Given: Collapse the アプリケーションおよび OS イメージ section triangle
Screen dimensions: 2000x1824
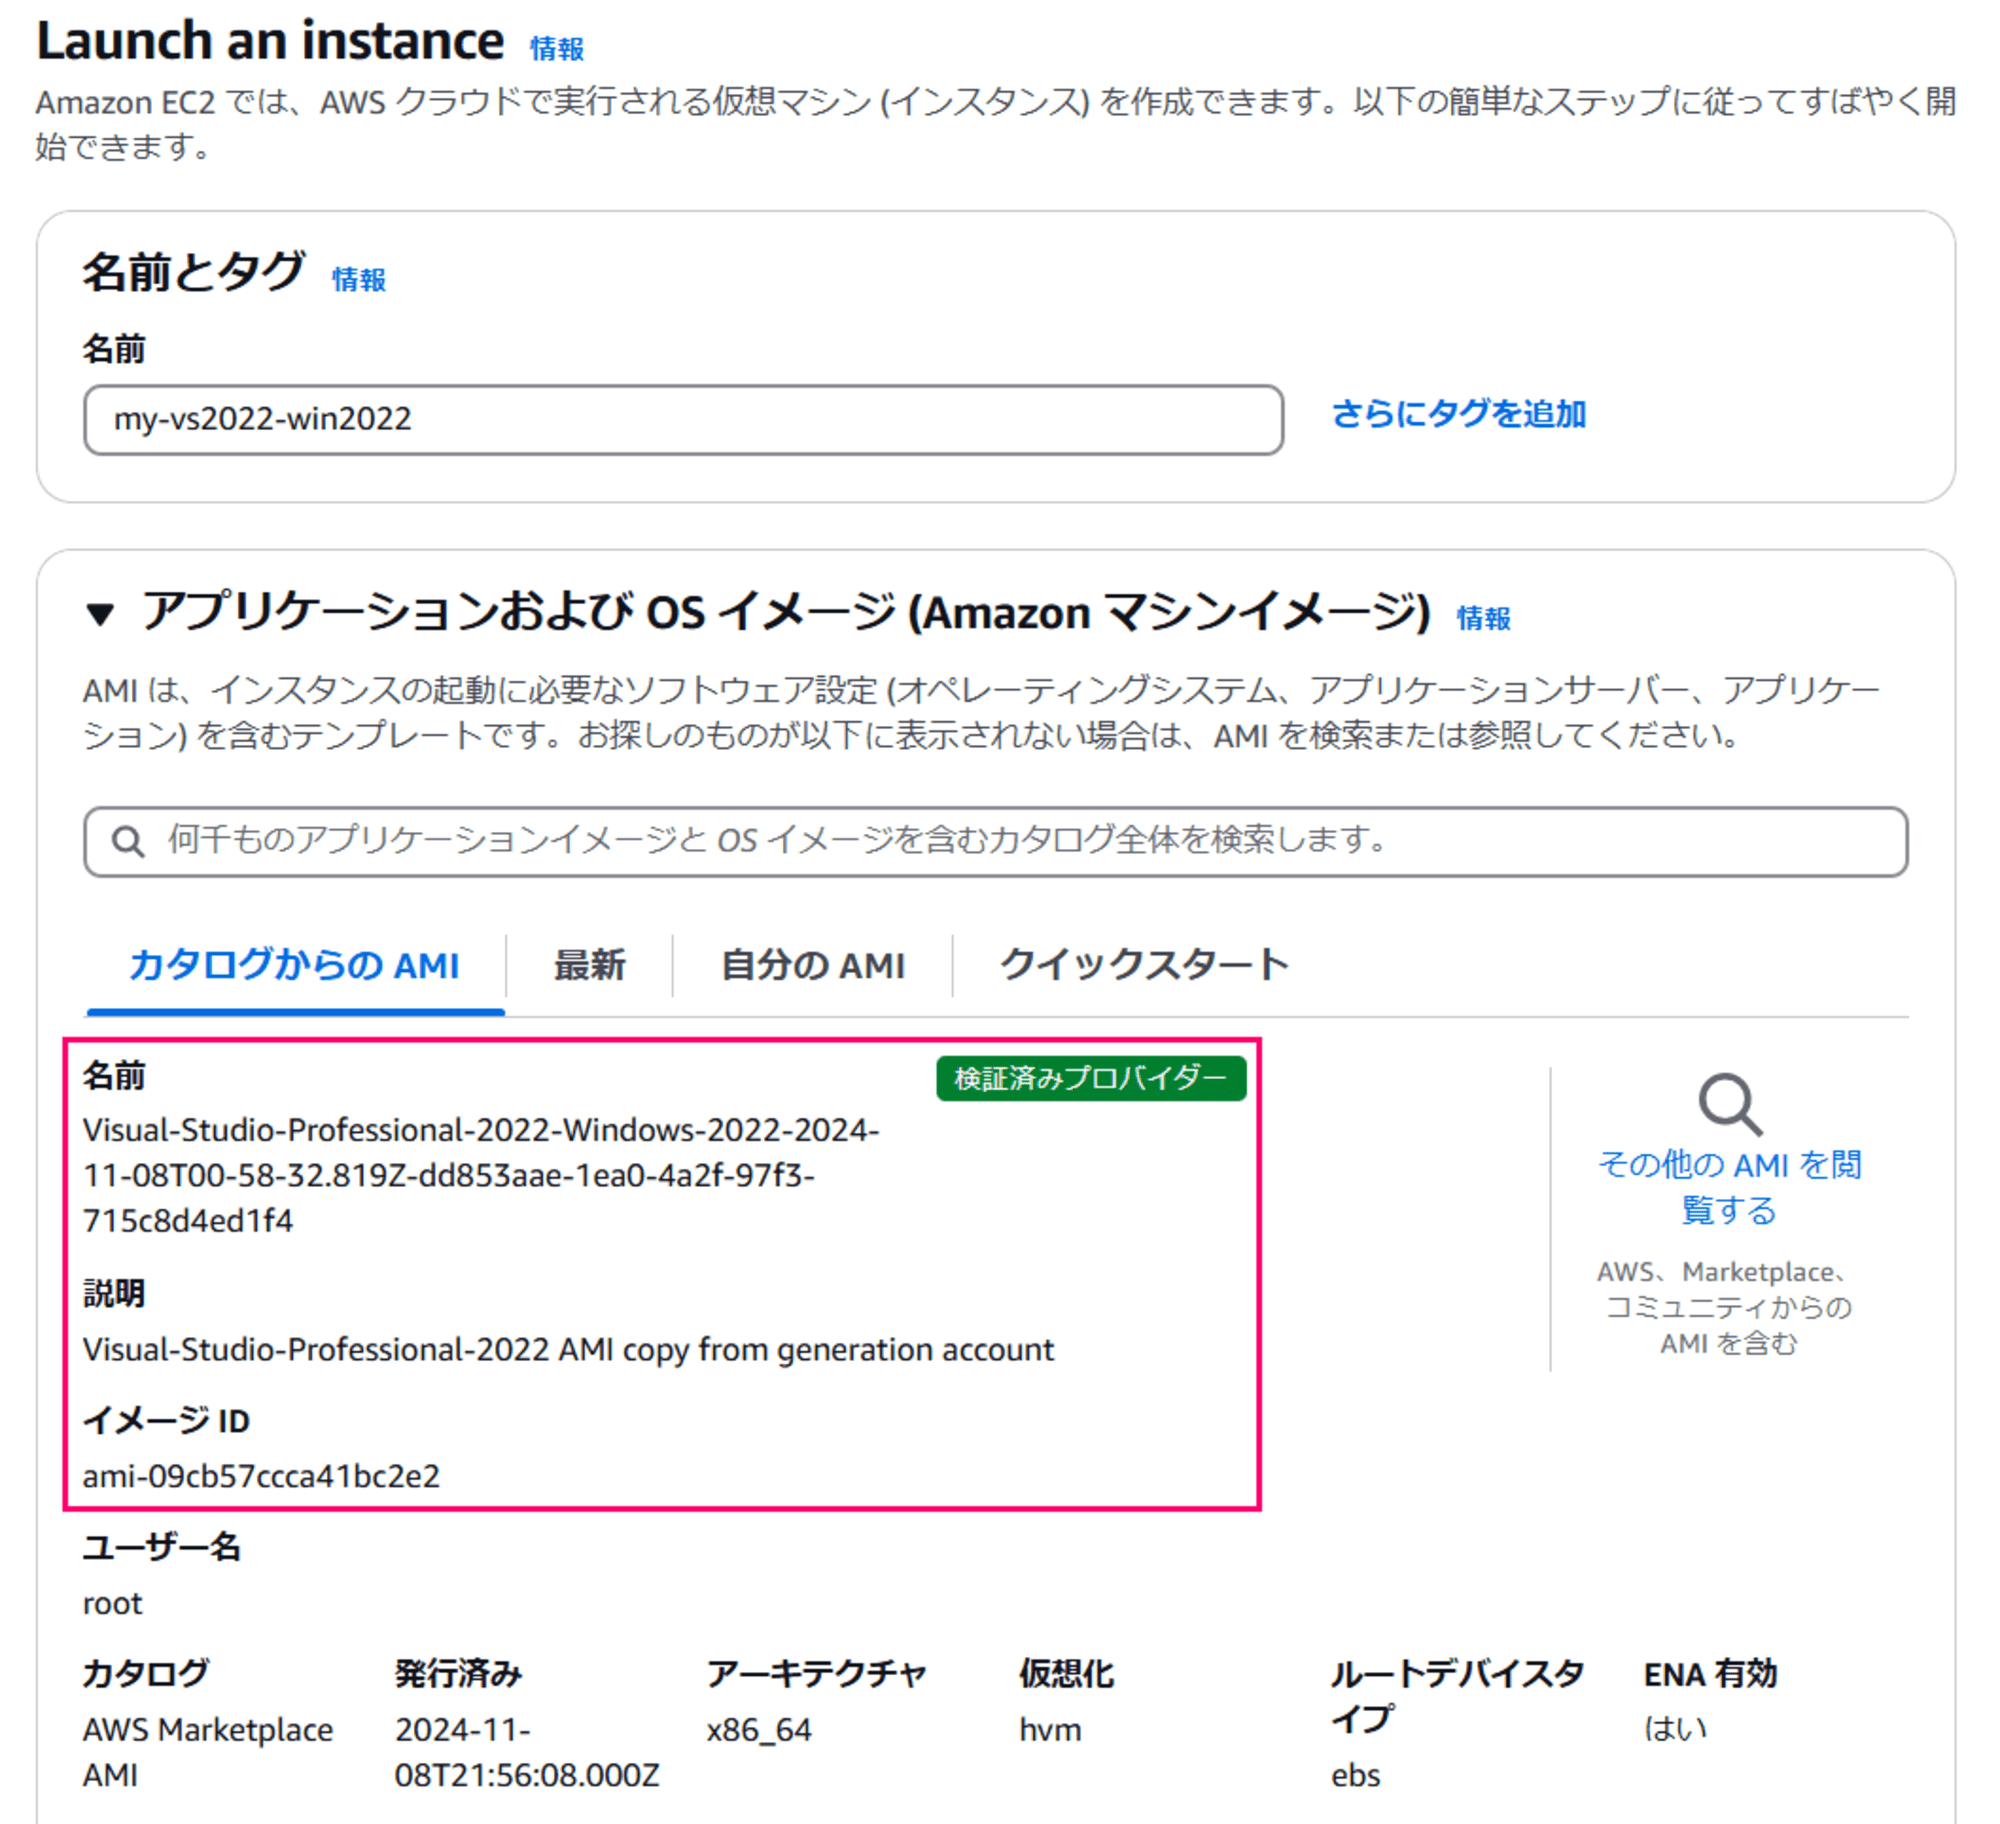Looking at the screenshot, I should click(100, 614).
